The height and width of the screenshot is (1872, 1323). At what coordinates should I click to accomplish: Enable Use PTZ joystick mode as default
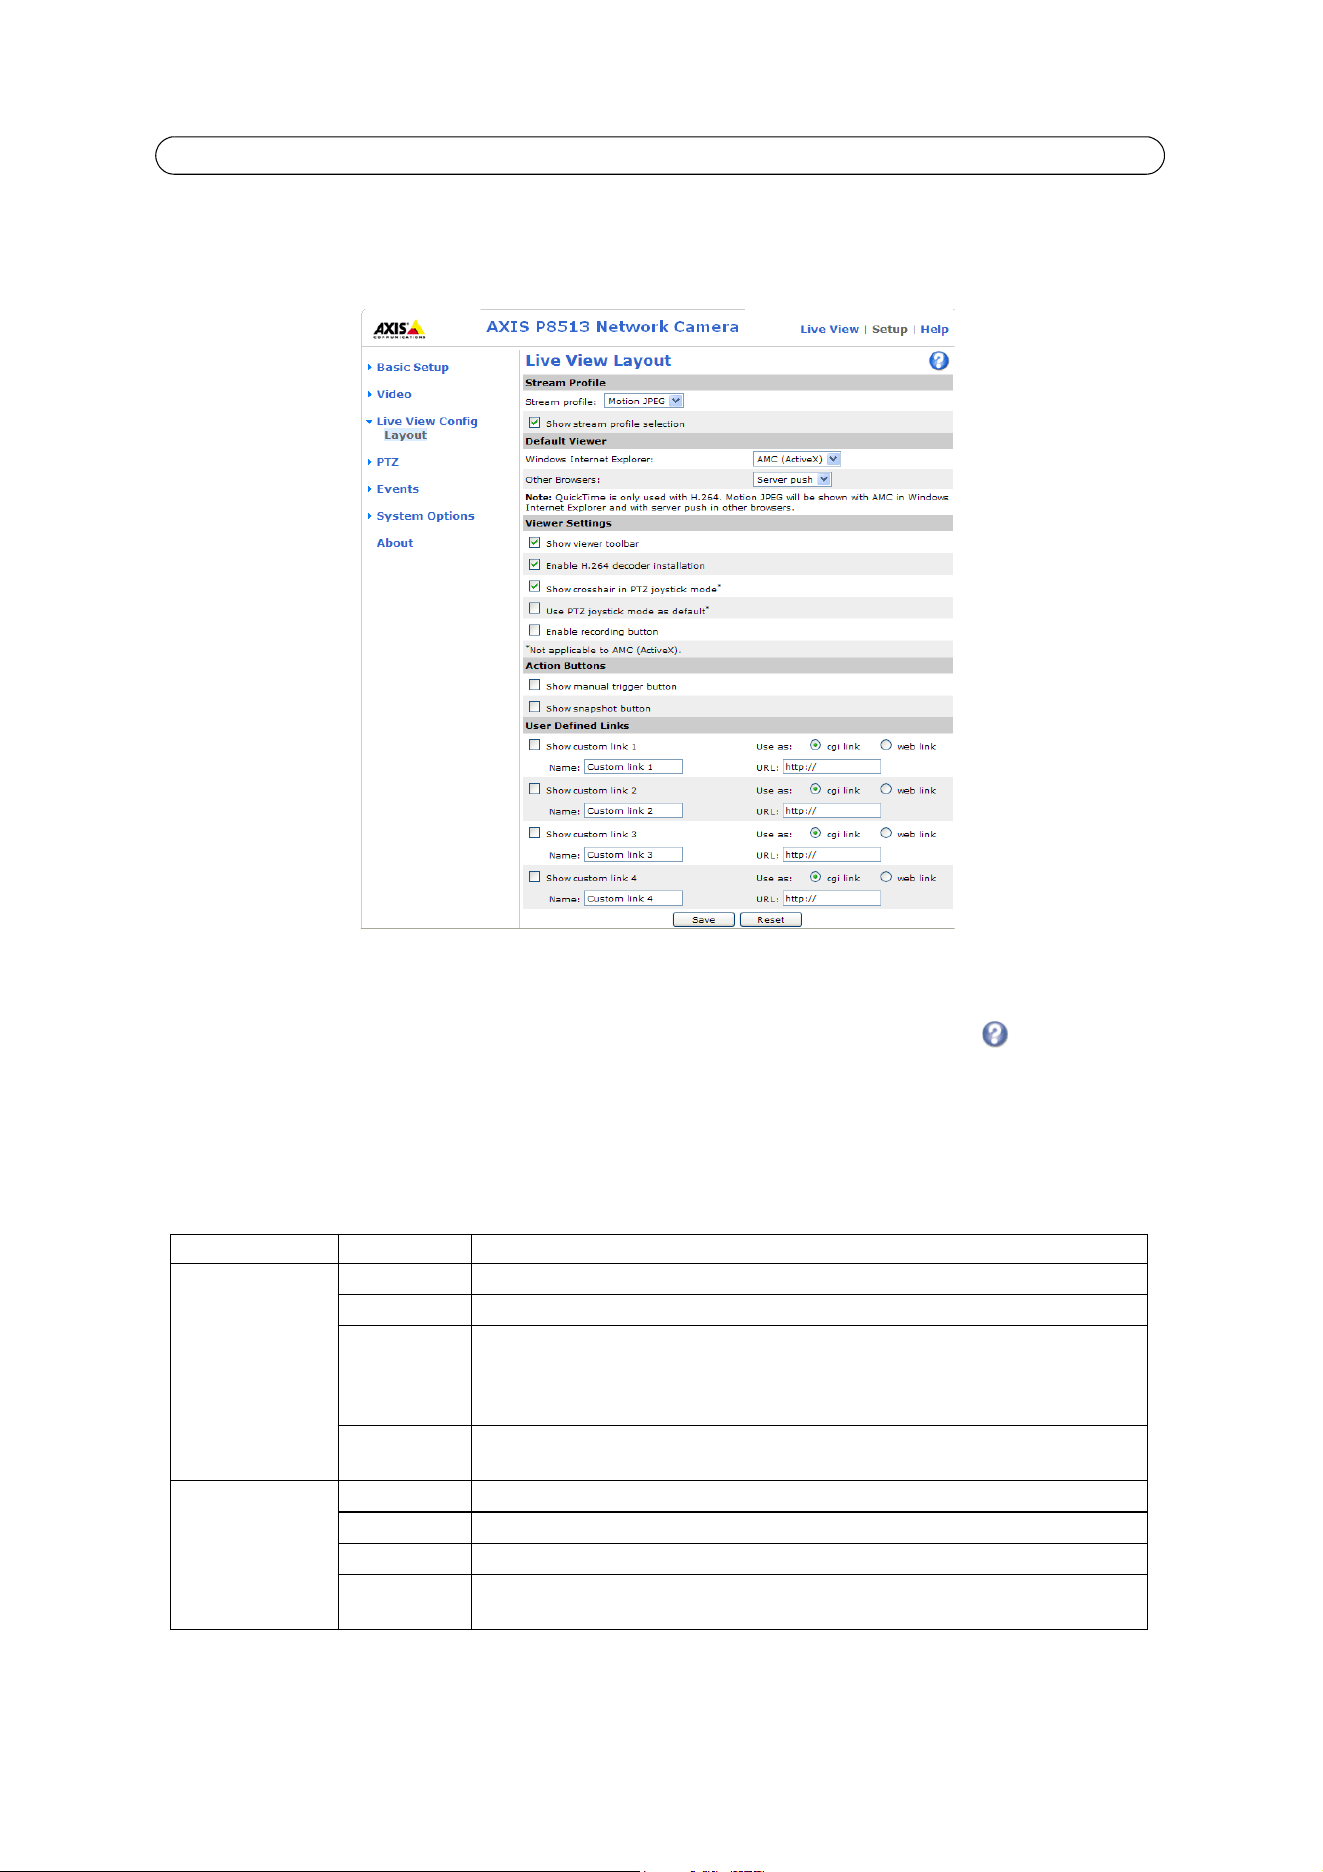tap(535, 609)
